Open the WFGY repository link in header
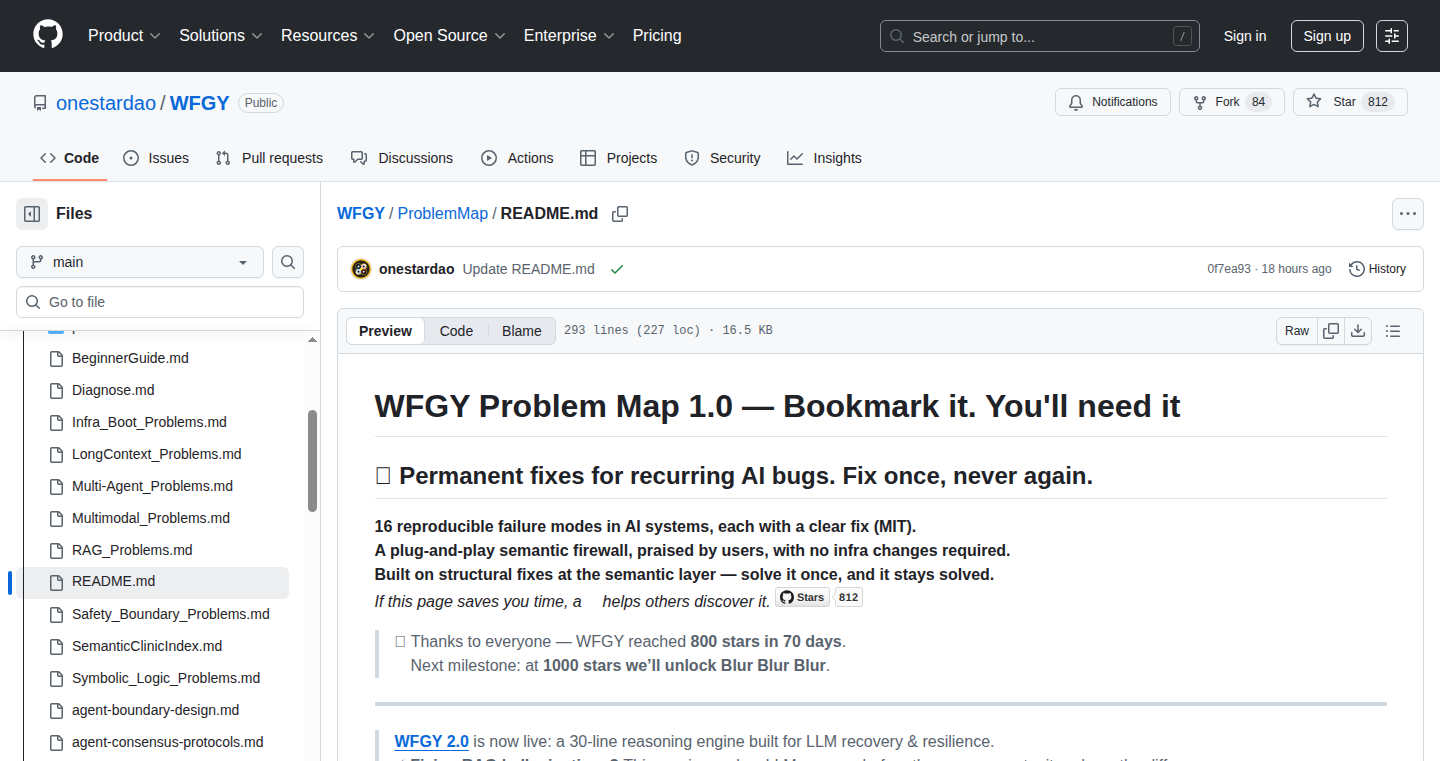This screenshot has width=1440, height=761. pyautogui.click(x=200, y=103)
